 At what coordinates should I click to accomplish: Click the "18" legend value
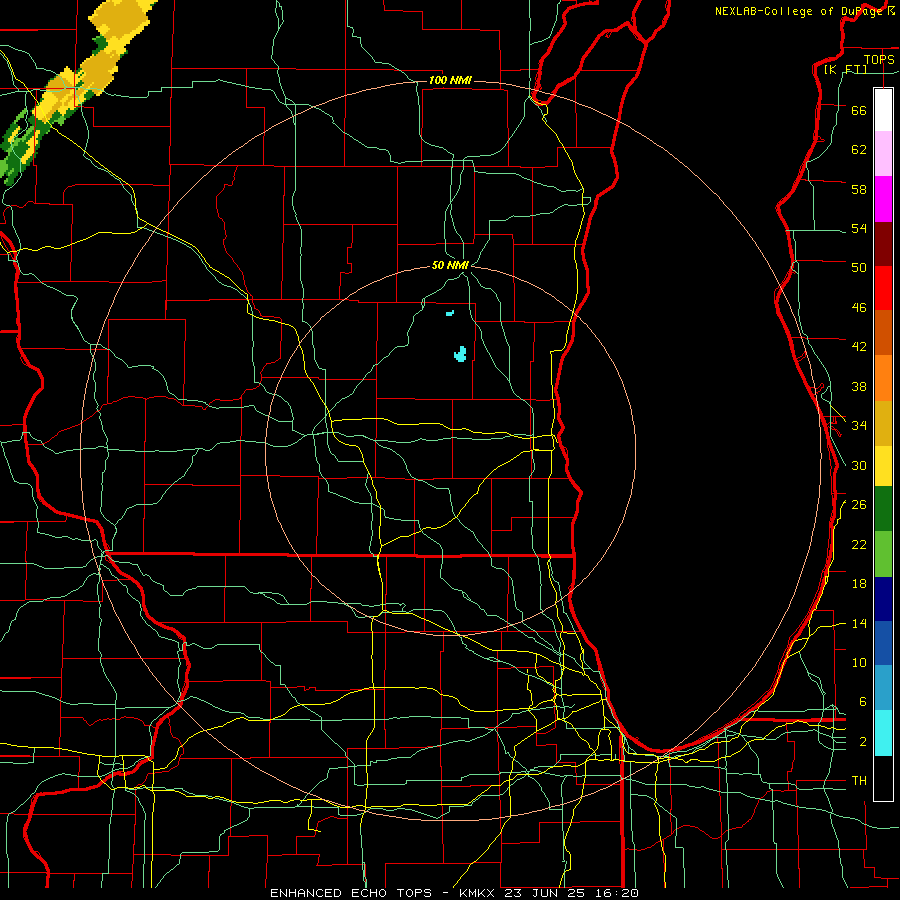click(859, 584)
